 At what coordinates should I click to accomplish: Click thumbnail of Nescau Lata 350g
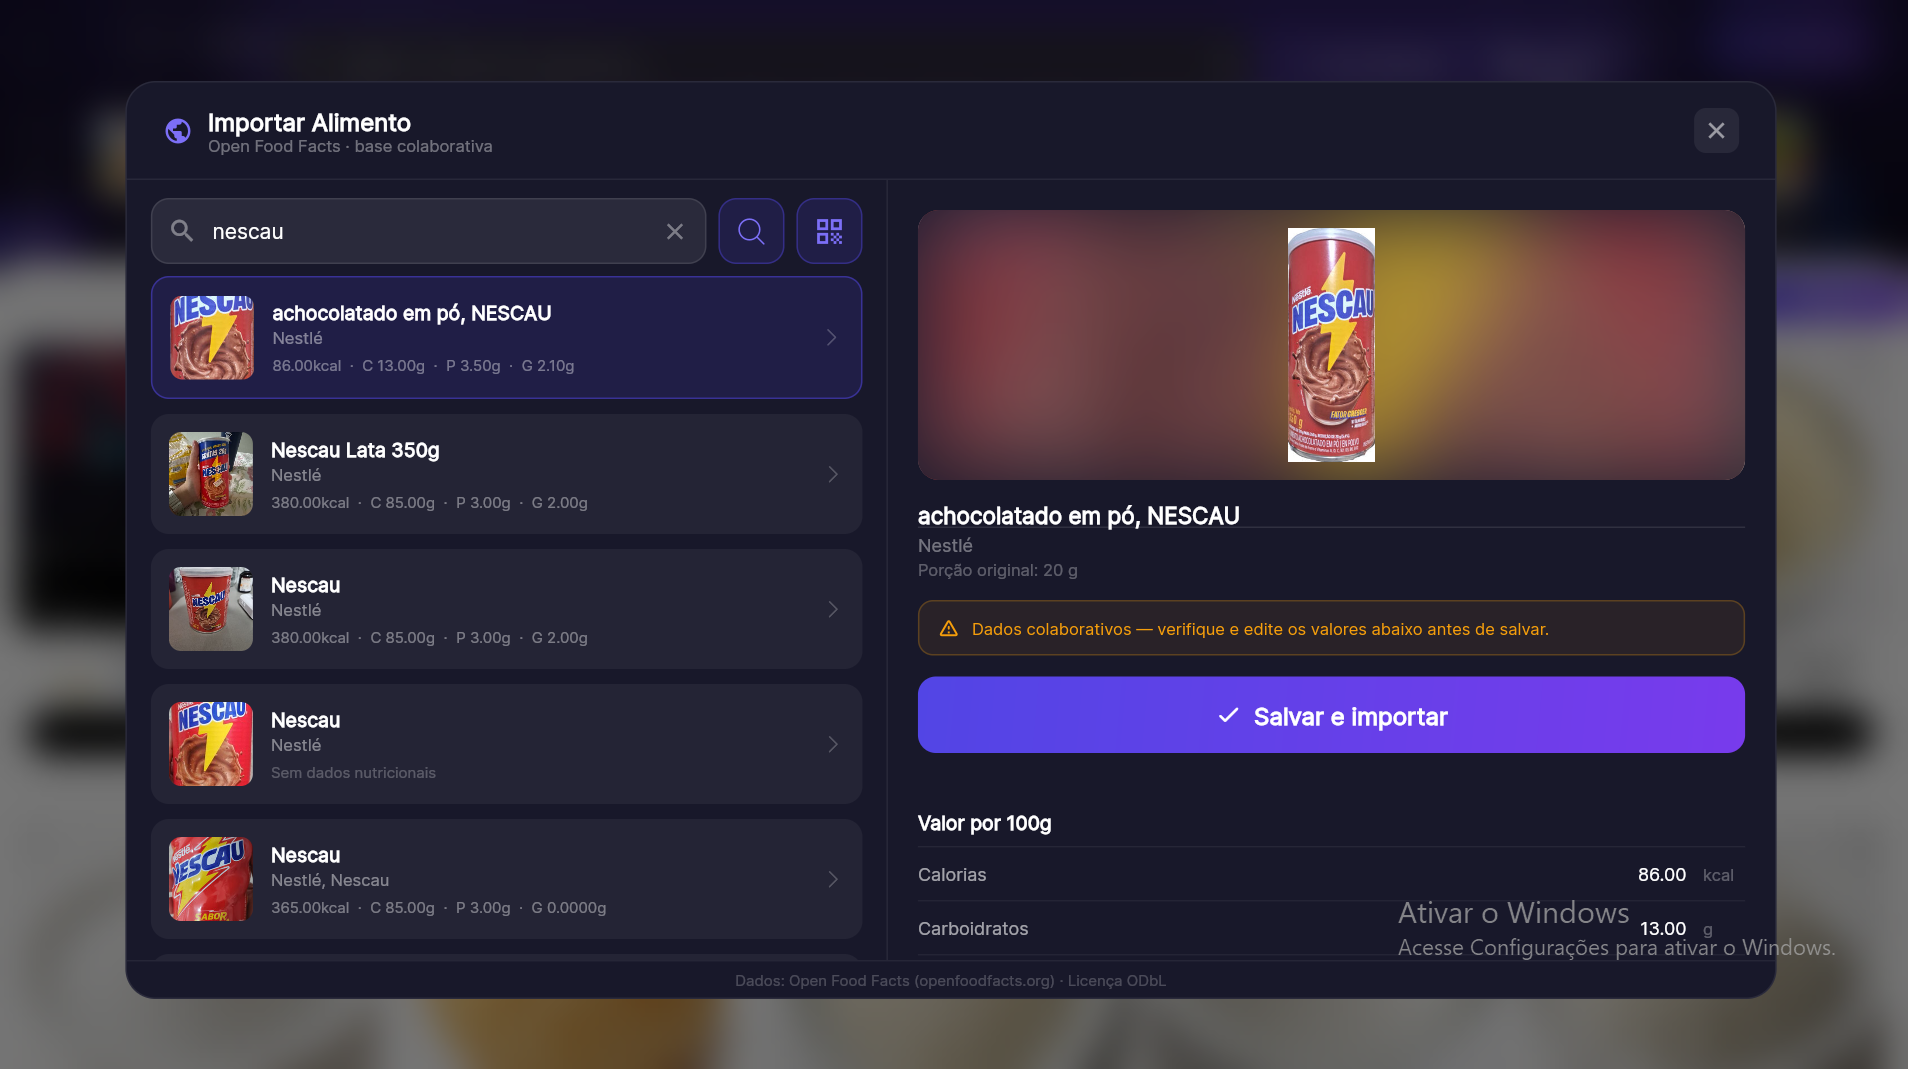211,474
